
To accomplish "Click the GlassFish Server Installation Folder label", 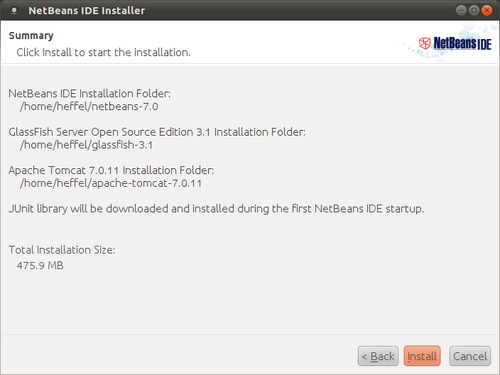I will tap(157, 132).
